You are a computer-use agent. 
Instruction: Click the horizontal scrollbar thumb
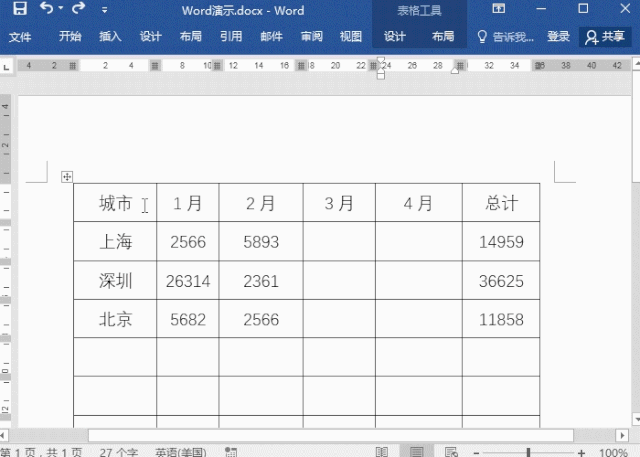(331, 435)
